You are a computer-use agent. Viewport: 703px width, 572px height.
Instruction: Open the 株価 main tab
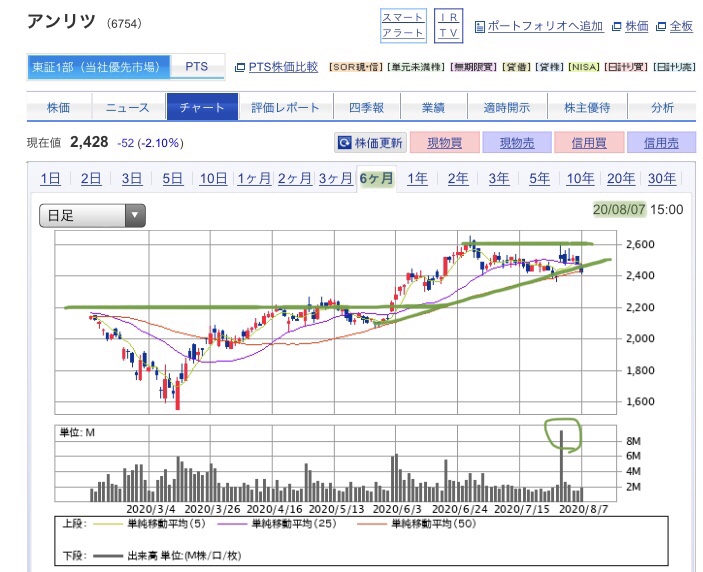(59, 107)
